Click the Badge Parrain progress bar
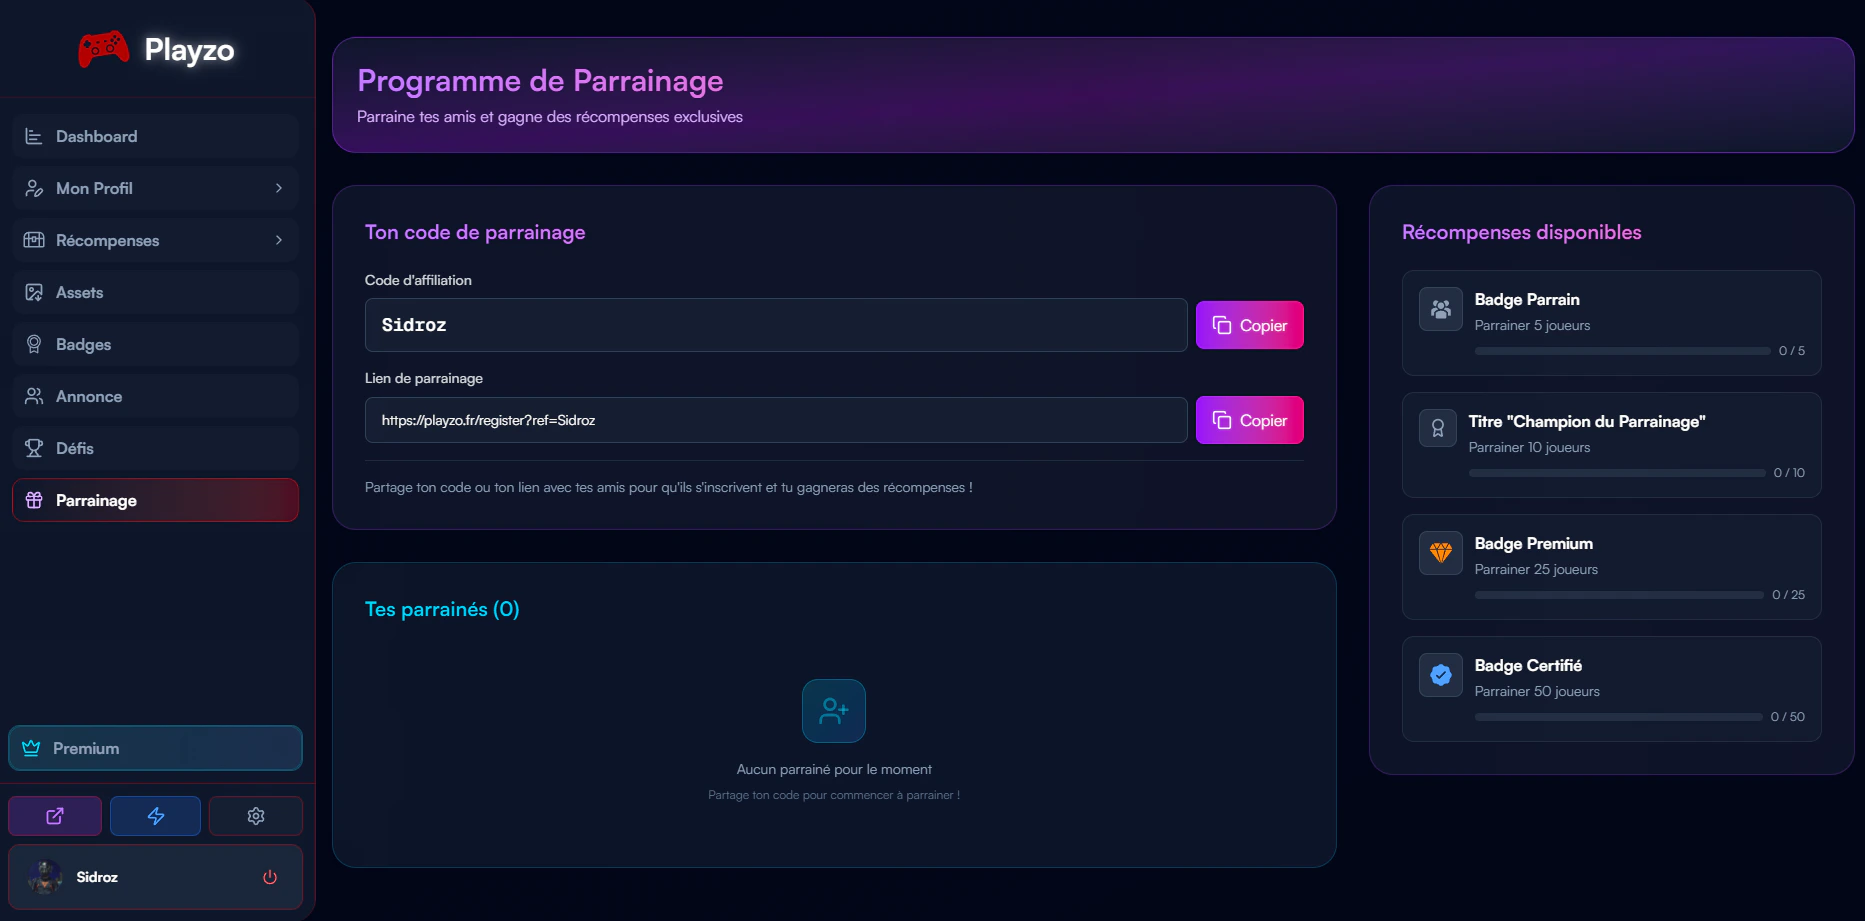Viewport: 1865px width, 921px height. coord(1620,351)
